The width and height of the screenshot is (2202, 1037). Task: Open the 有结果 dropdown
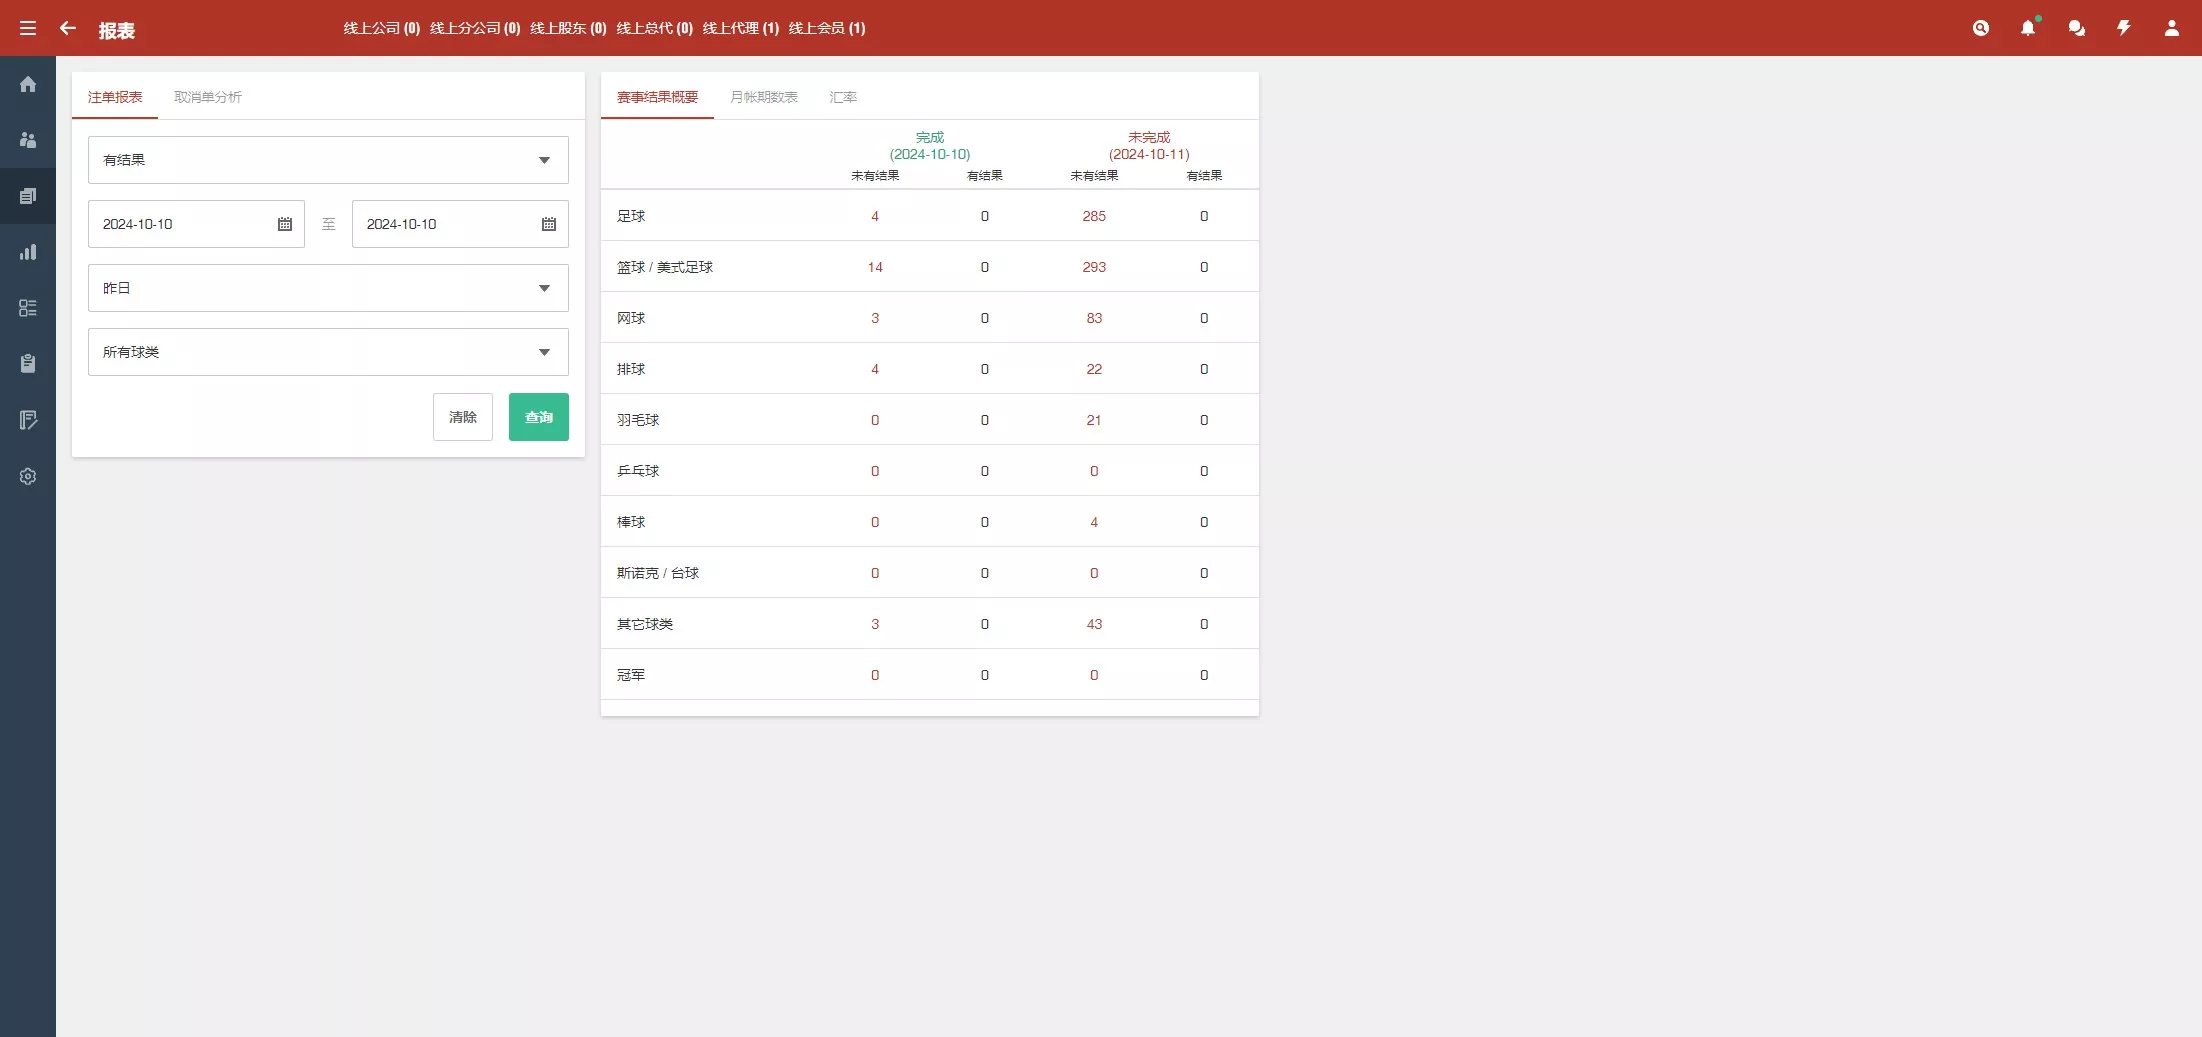coord(327,160)
